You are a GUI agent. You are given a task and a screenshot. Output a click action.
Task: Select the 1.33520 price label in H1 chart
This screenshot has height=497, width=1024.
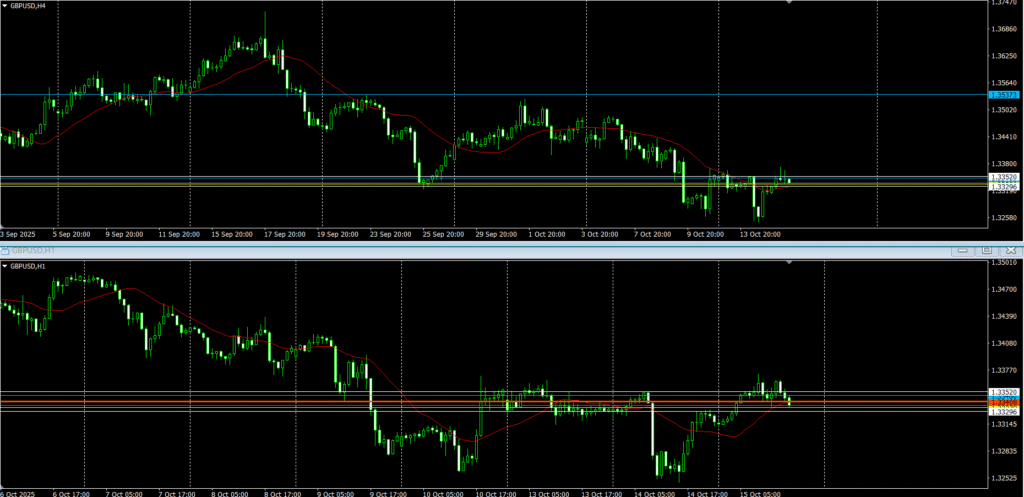pyautogui.click(x=1004, y=392)
